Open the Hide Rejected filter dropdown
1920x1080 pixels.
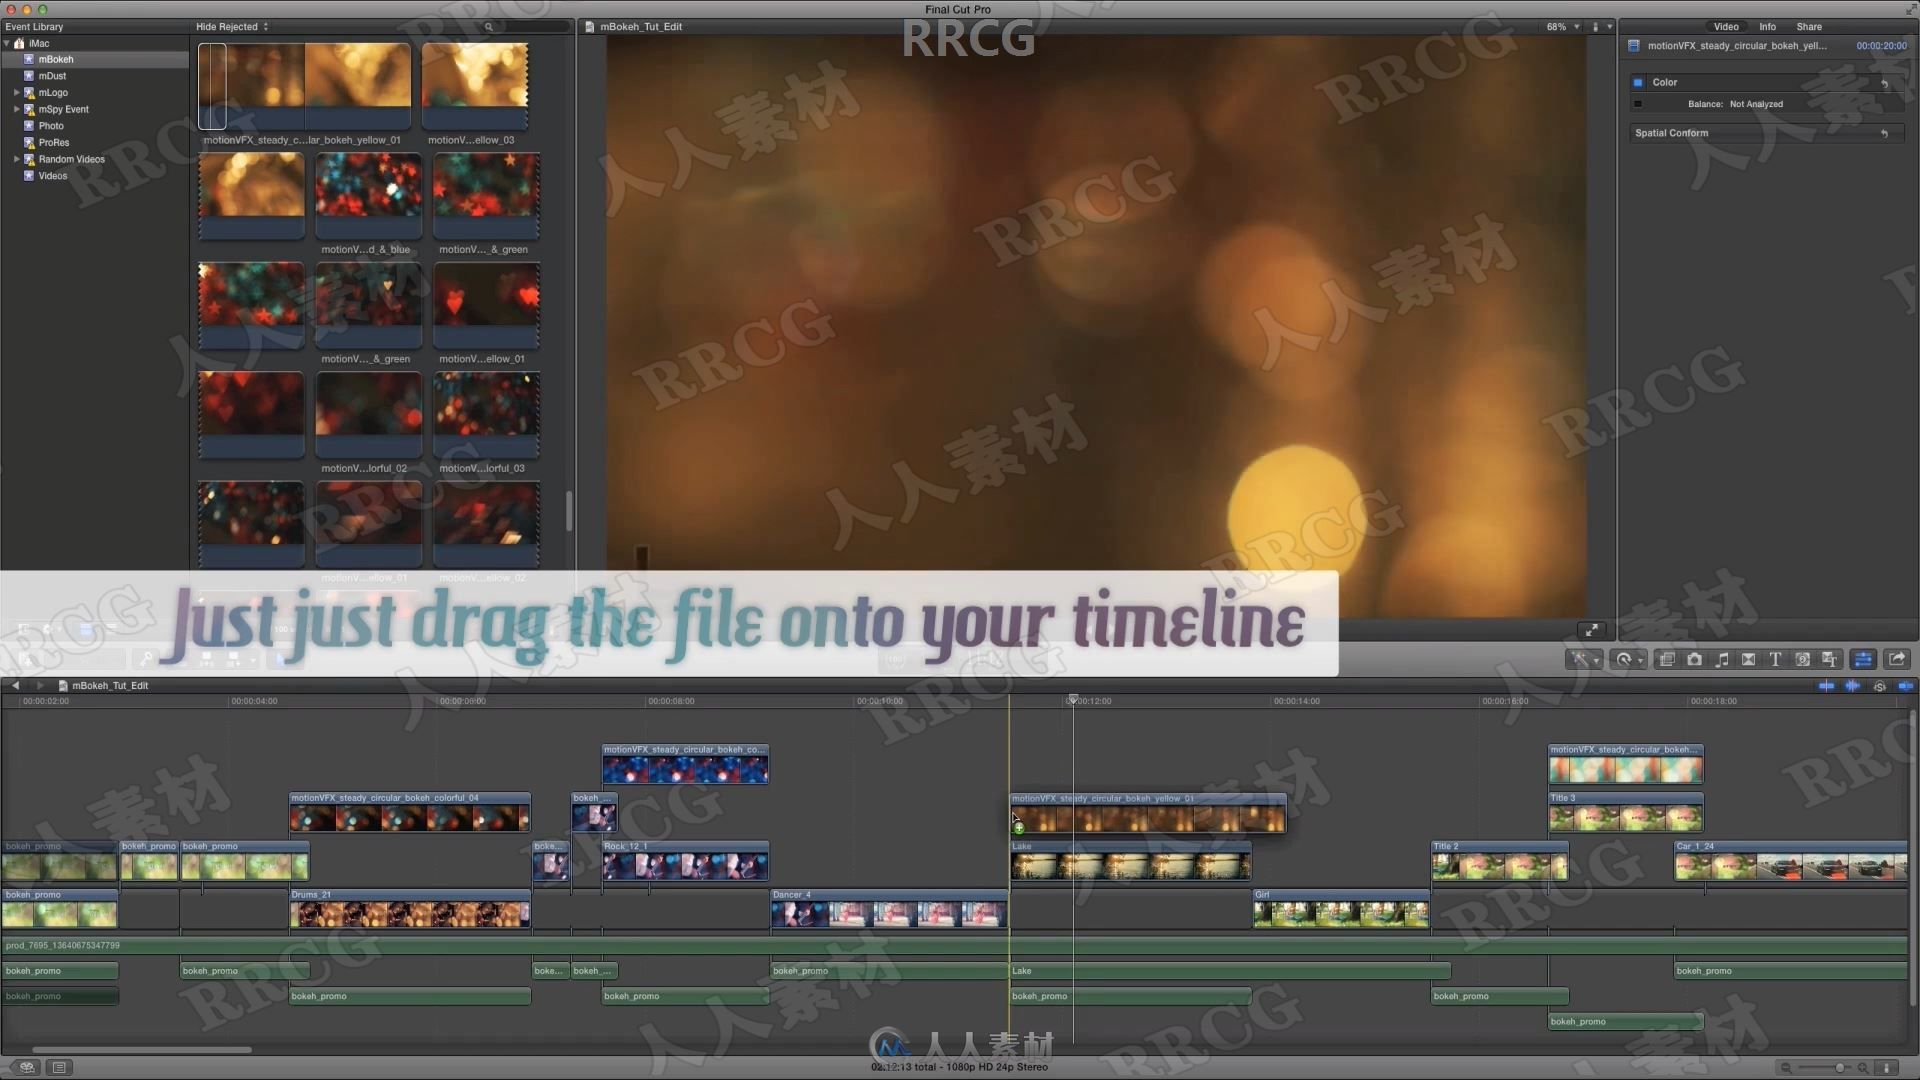click(x=232, y=27)
